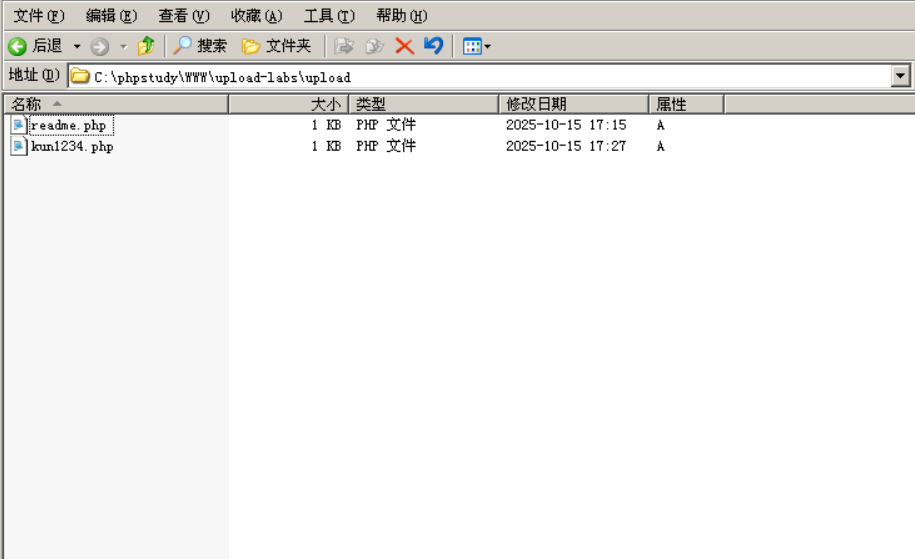This screenshot has width=915, height=559.
Task: Click the date 2025-10-15 17:15
Action: 566,125
